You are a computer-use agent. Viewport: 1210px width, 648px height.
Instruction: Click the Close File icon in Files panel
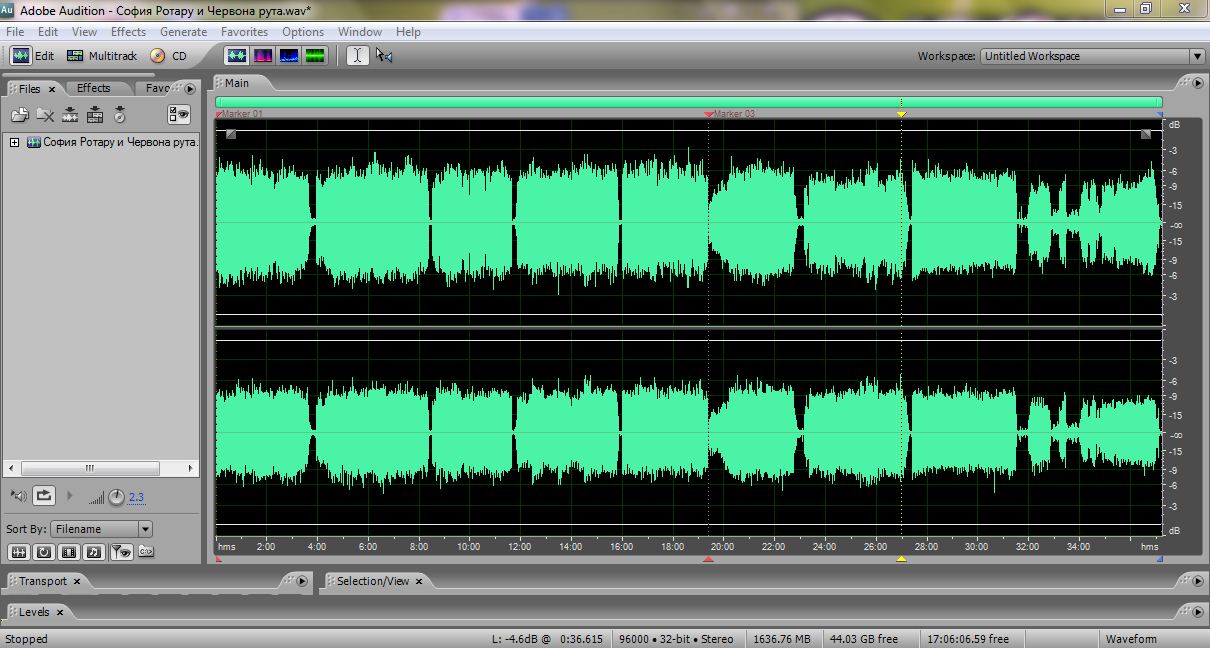pyautogui.click(x=45, y=115)
